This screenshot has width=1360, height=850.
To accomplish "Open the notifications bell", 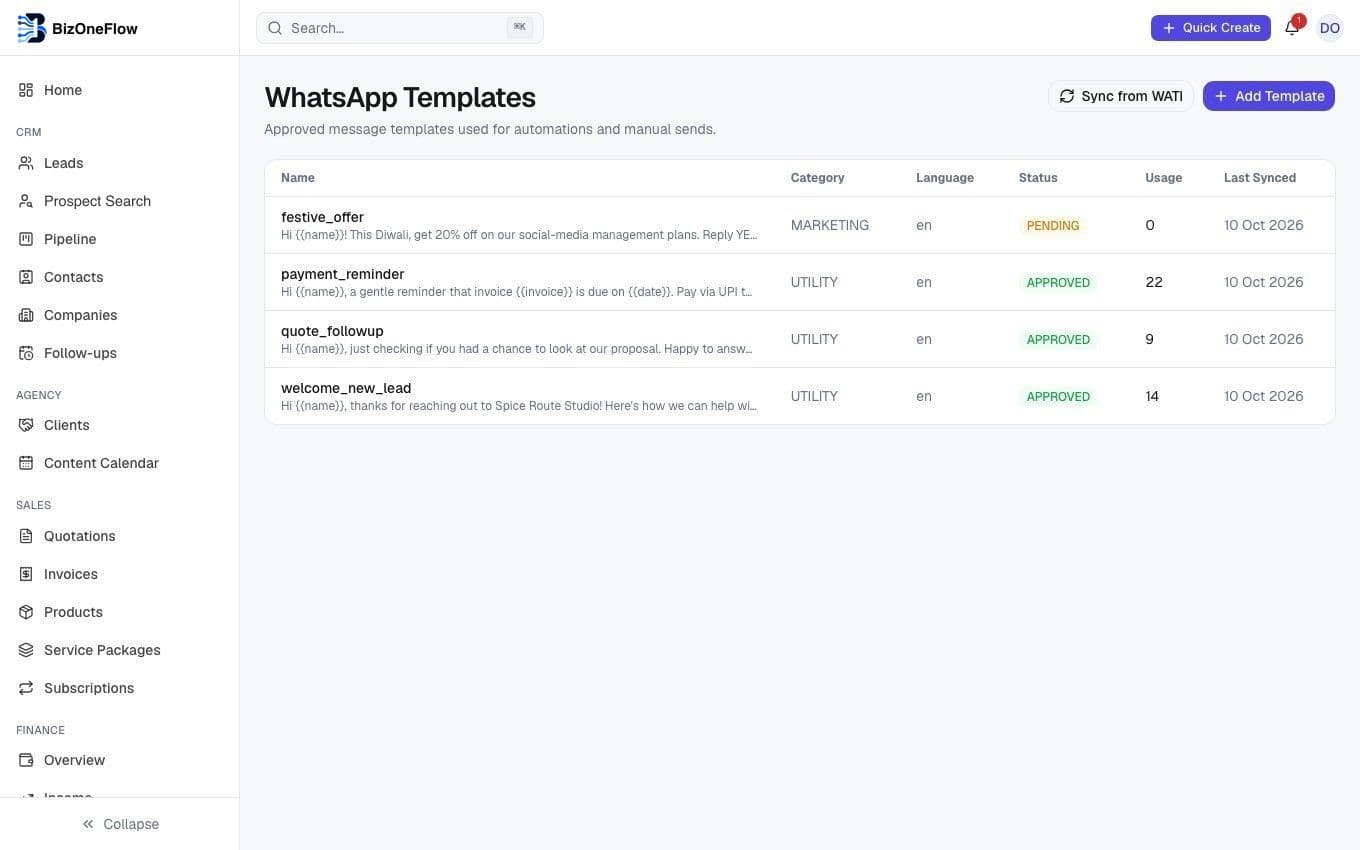I will tap(1292, 28).
